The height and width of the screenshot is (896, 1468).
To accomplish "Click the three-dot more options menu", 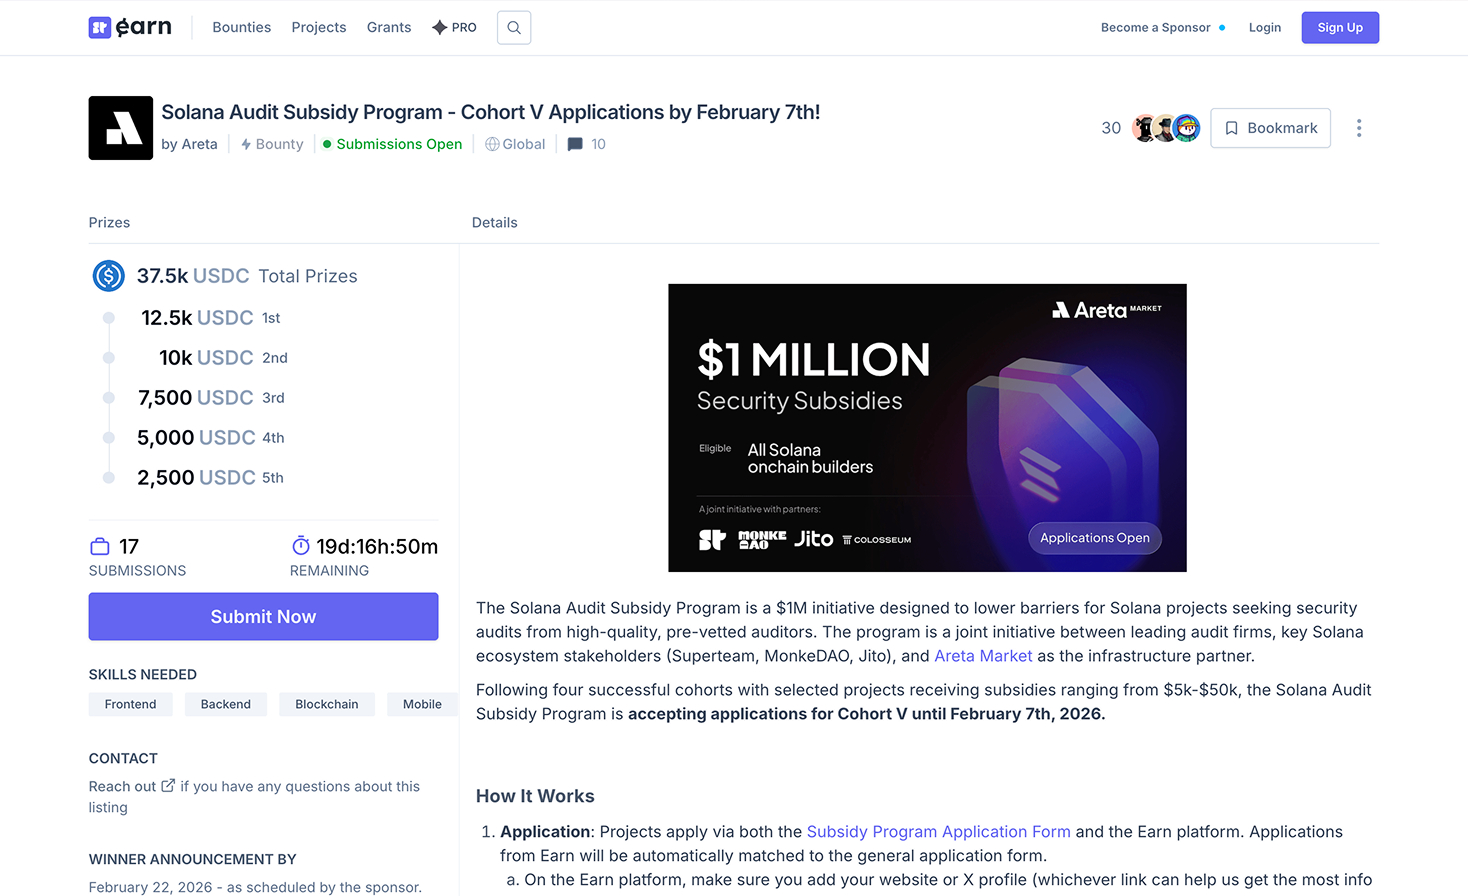I will click(1359, 128).
